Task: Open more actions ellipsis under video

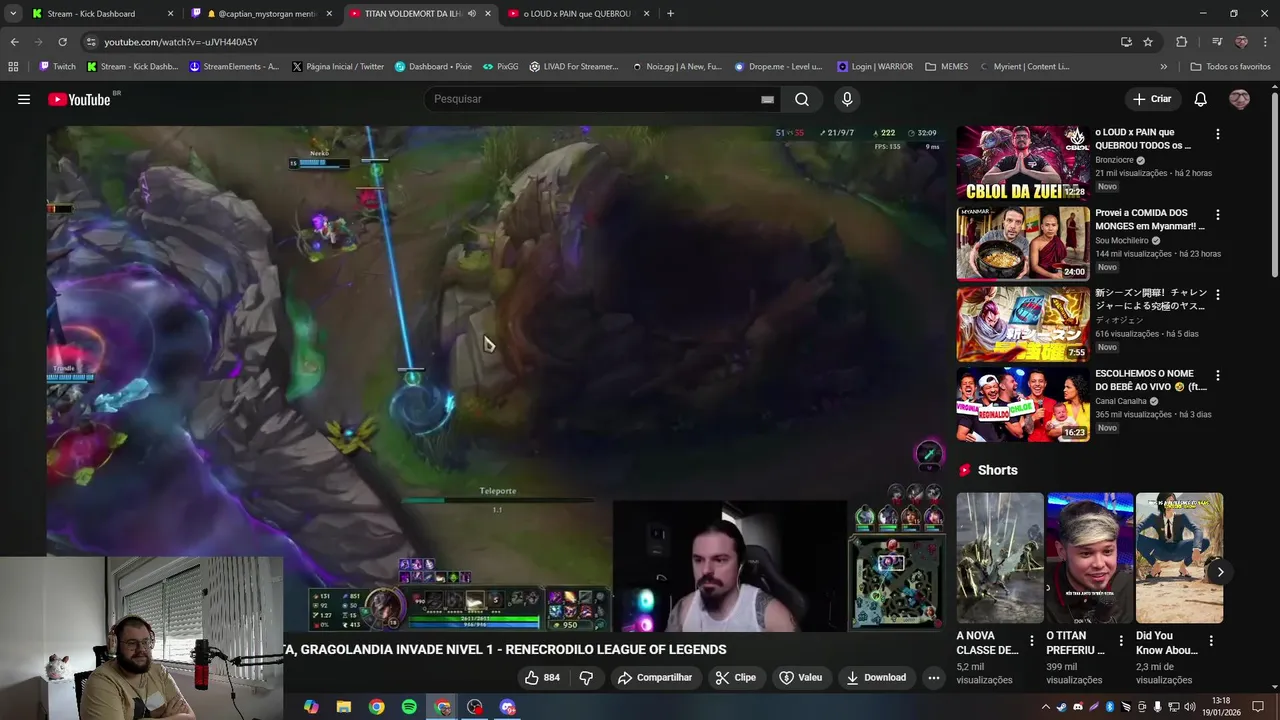Action: pyautogui.click(x=933, y=677)
